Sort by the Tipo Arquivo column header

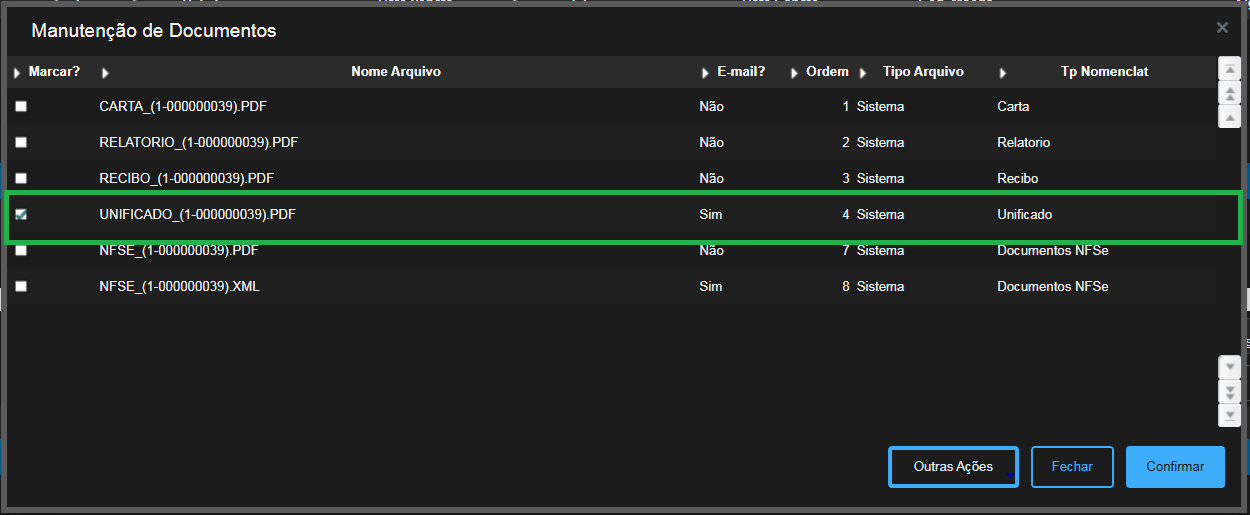(922, 72)
